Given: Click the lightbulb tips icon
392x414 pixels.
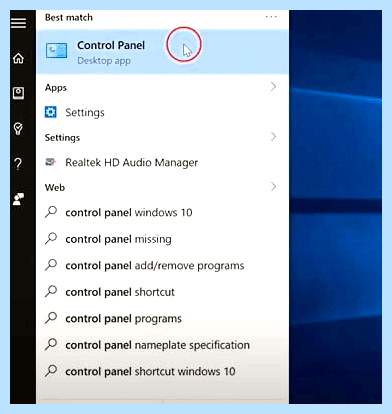Looking at the screenshot, I should (x=18, y=128).
